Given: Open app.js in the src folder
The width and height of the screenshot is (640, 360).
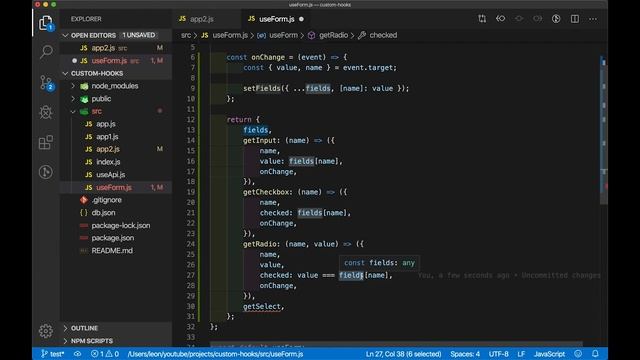Looking at the screenshot, I should click(x=116, y=124).
